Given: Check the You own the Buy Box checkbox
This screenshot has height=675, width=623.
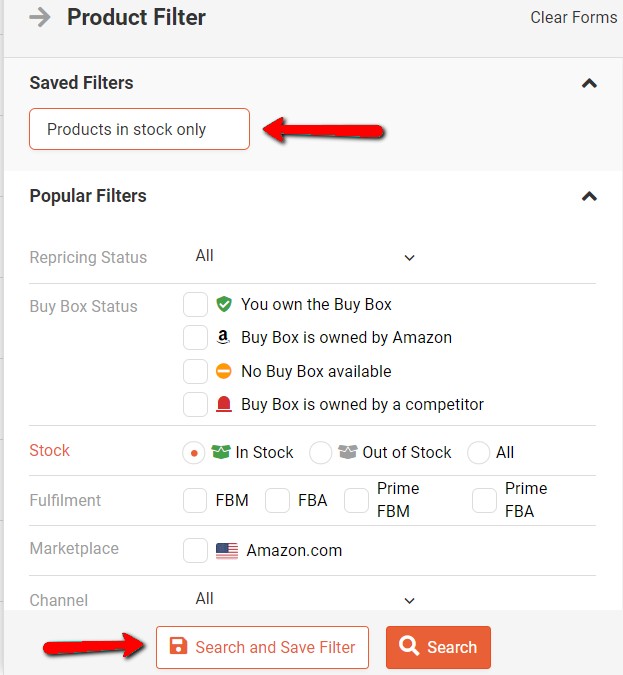Looking at the screenshot, I should 195,304.
